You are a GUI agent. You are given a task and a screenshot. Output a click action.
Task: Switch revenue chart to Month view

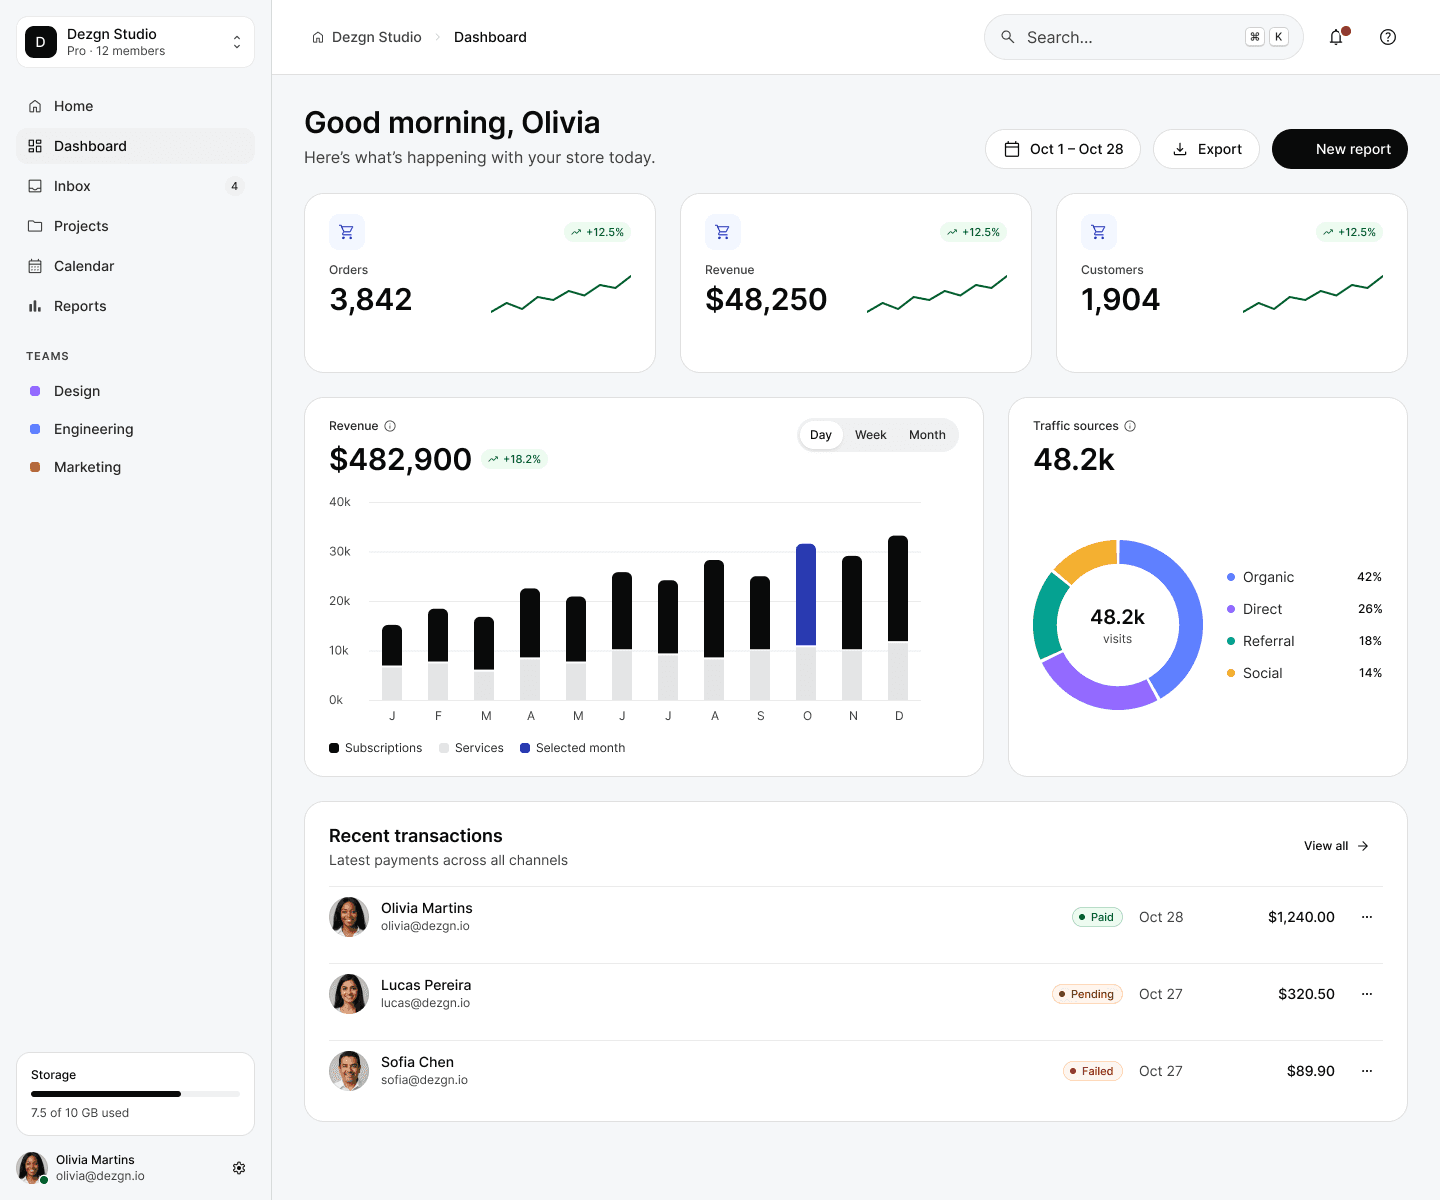click(927, 435)
